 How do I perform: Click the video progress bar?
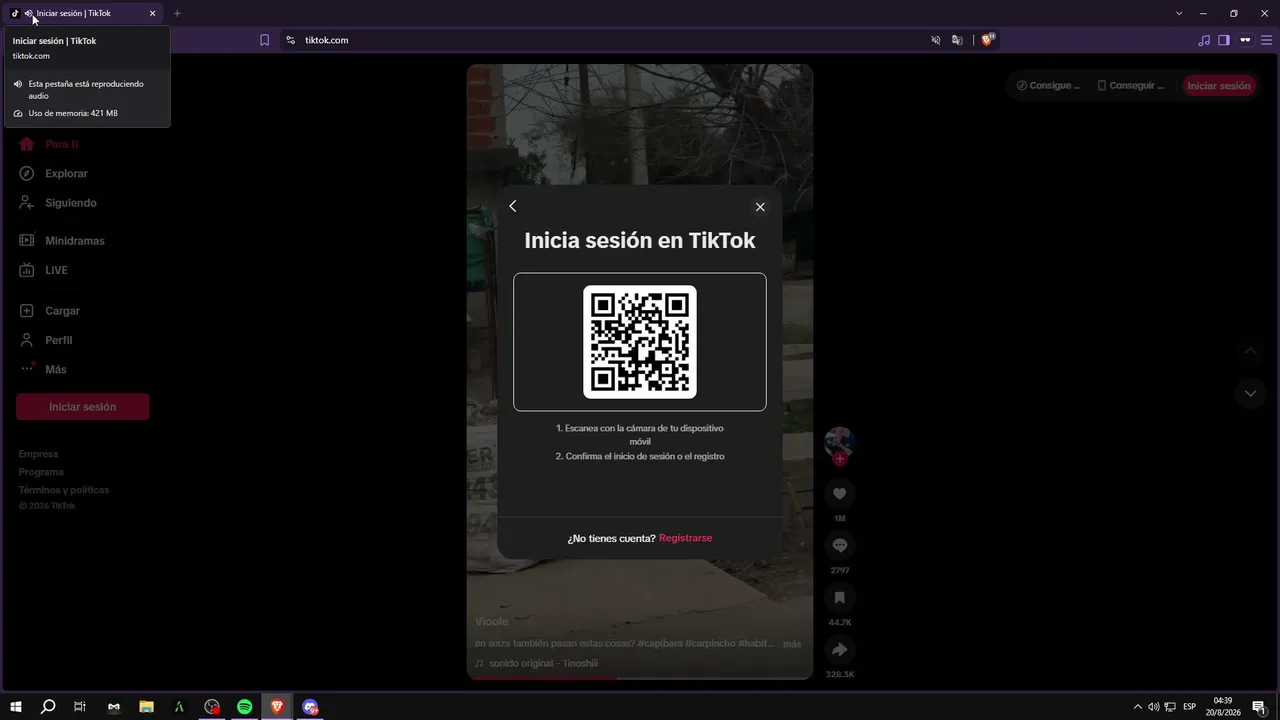[640, 678]
